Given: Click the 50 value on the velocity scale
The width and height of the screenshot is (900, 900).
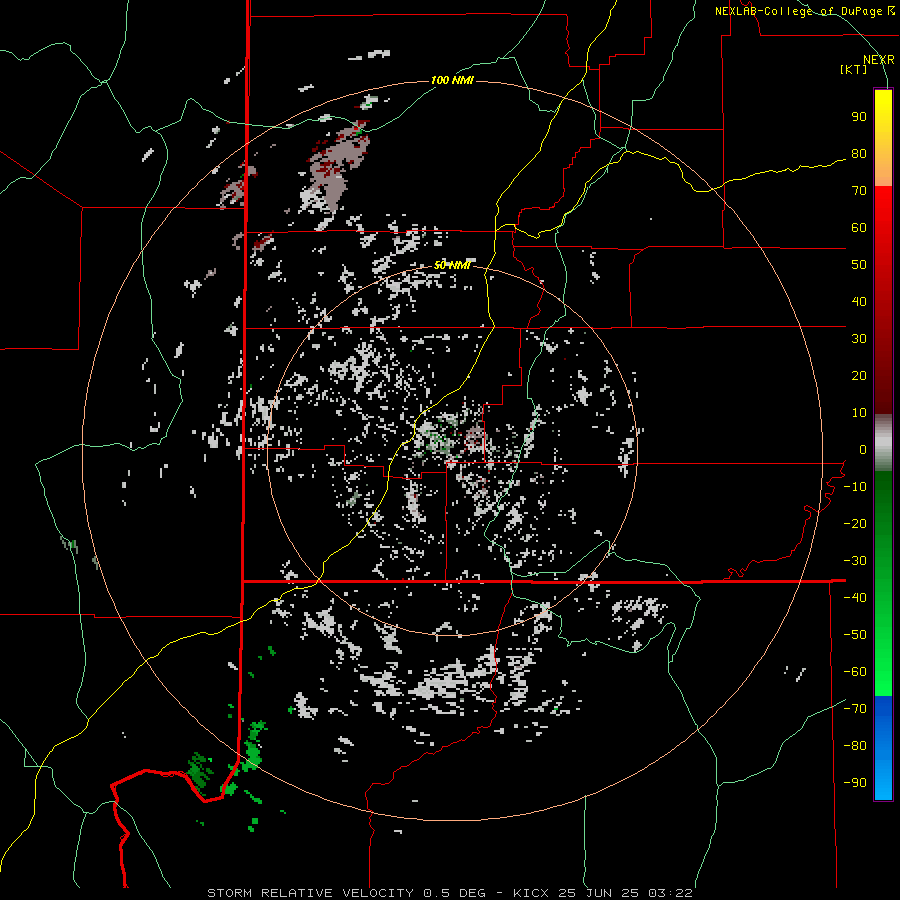Looking at the screenshot, I should pos(859,265).
